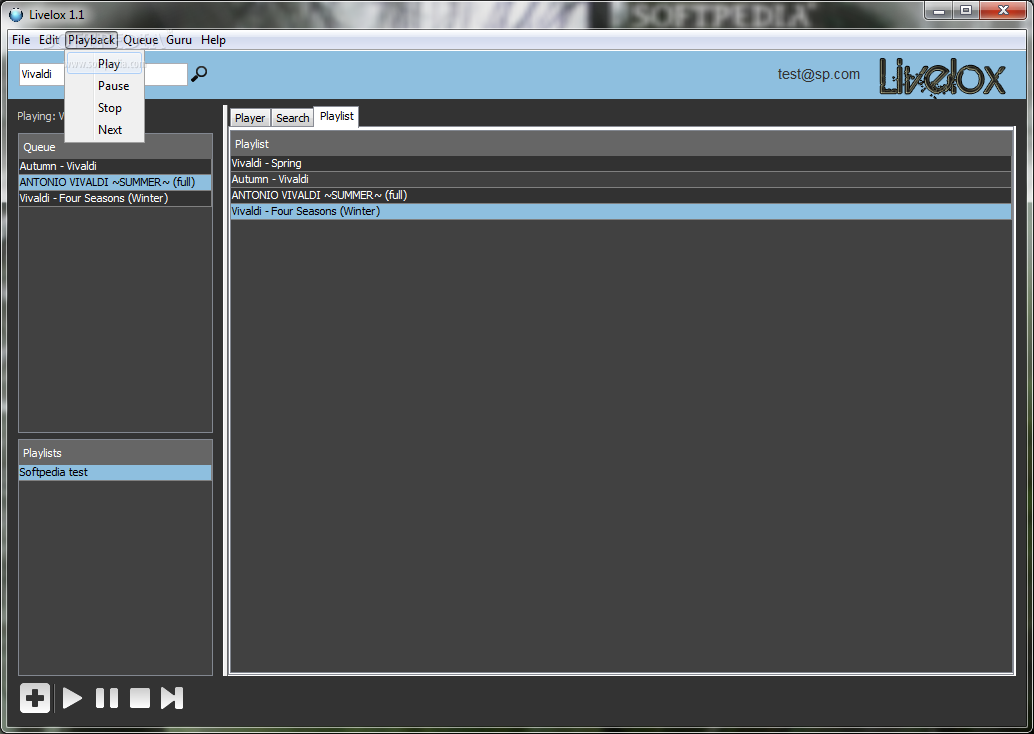The height and width of the screenshot is (734, 1034).
Task: Maximize the Livelox window
Action: 966,11
